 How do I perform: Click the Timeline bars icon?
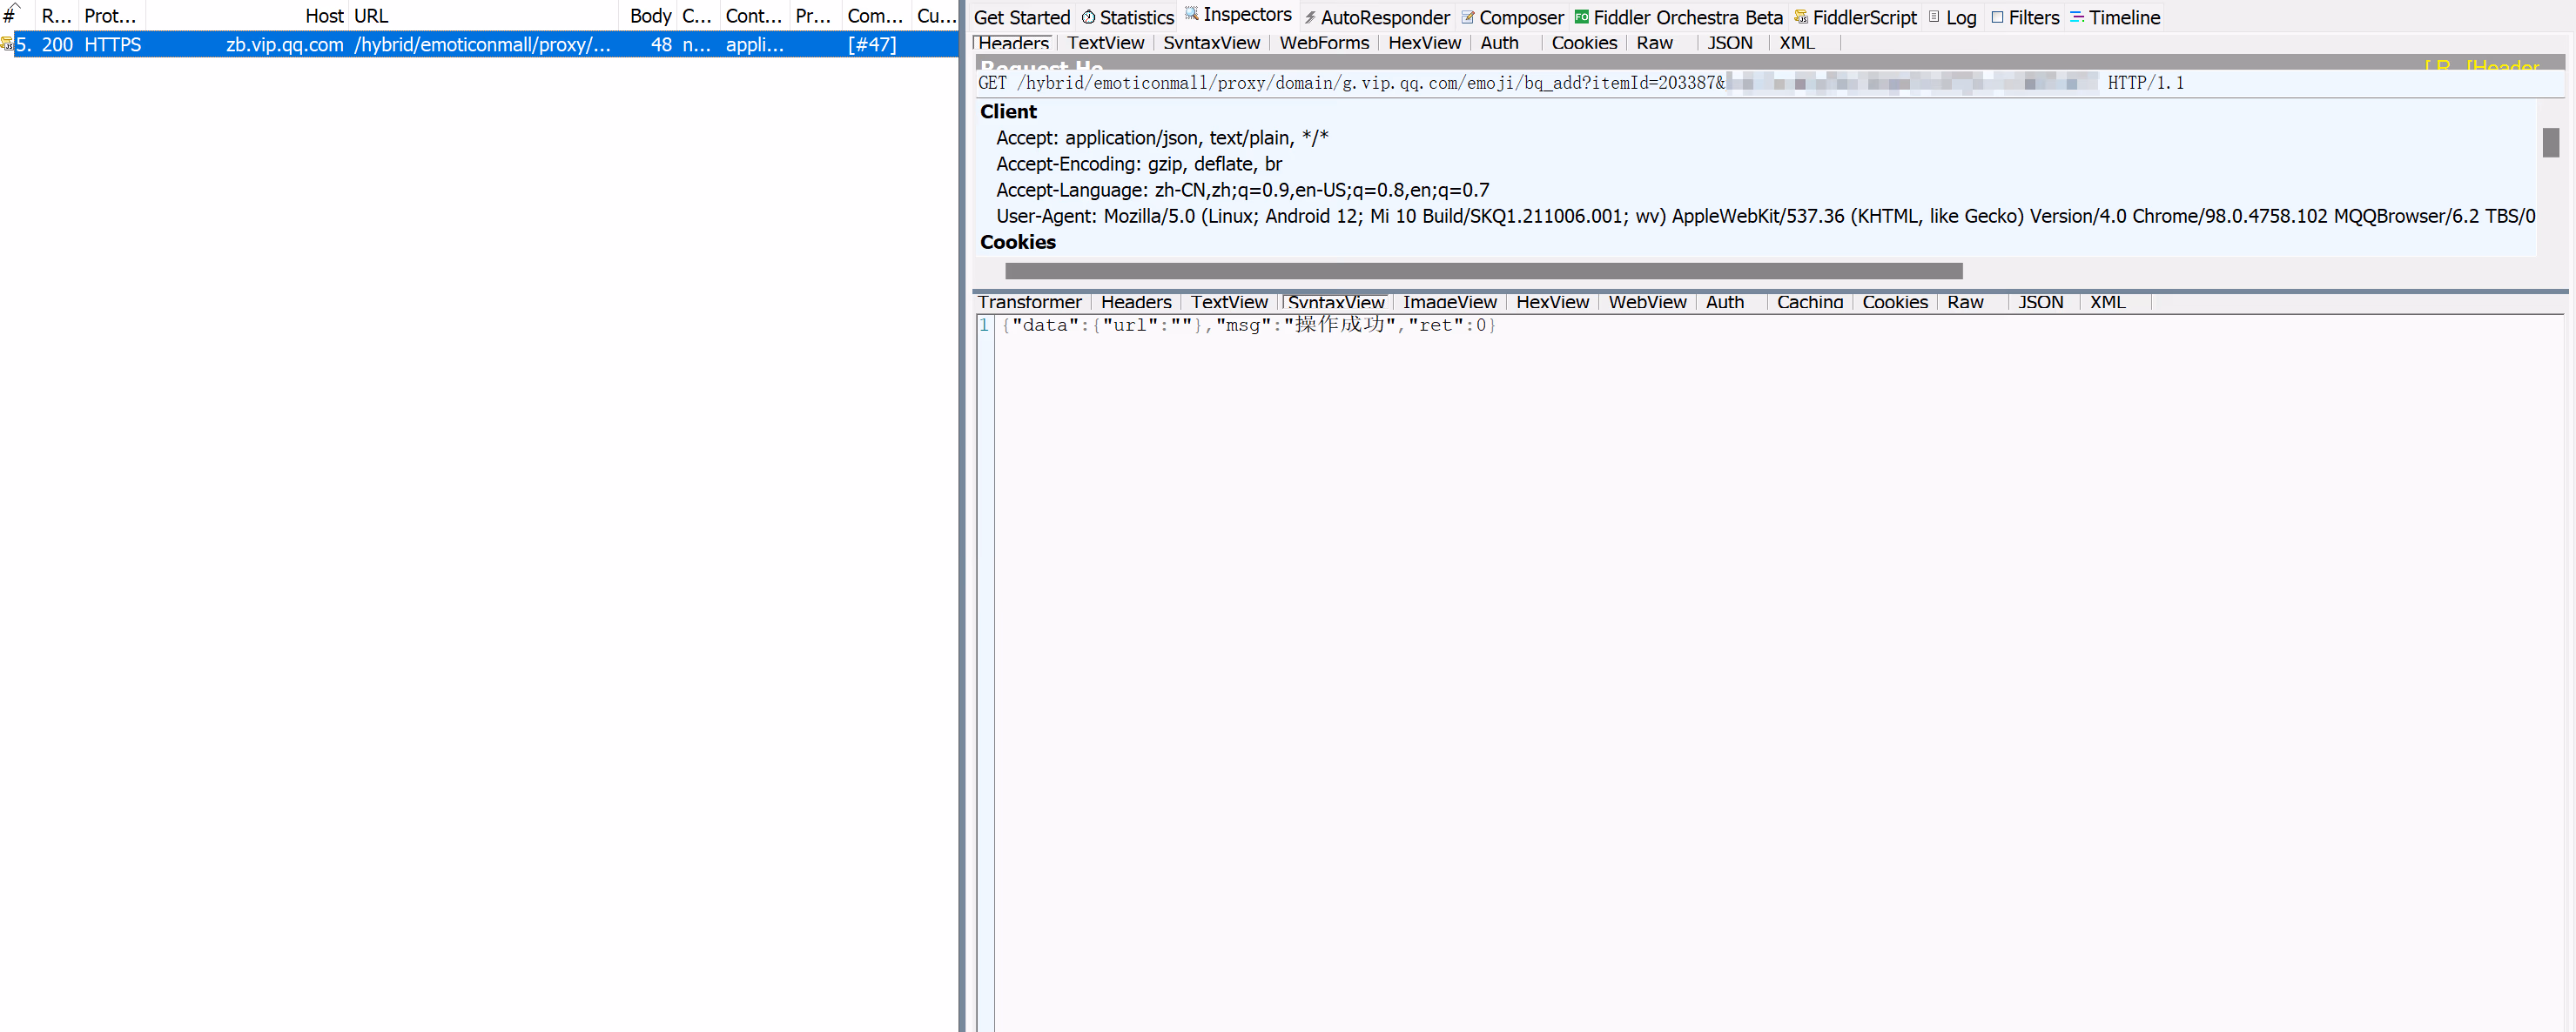click(x=2077, y=17)
